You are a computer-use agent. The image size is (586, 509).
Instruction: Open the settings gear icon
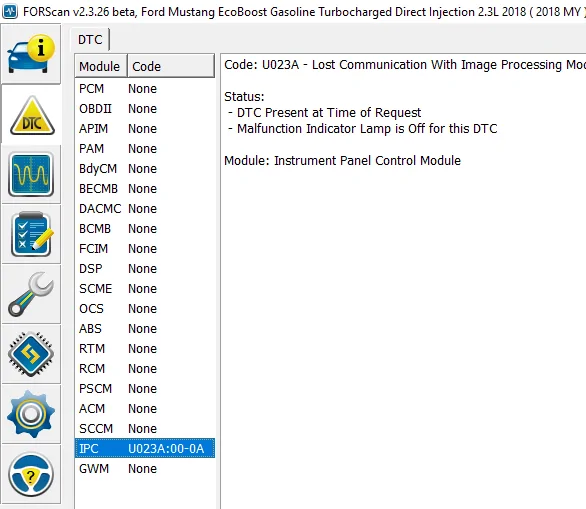click(x=31, y=414)
